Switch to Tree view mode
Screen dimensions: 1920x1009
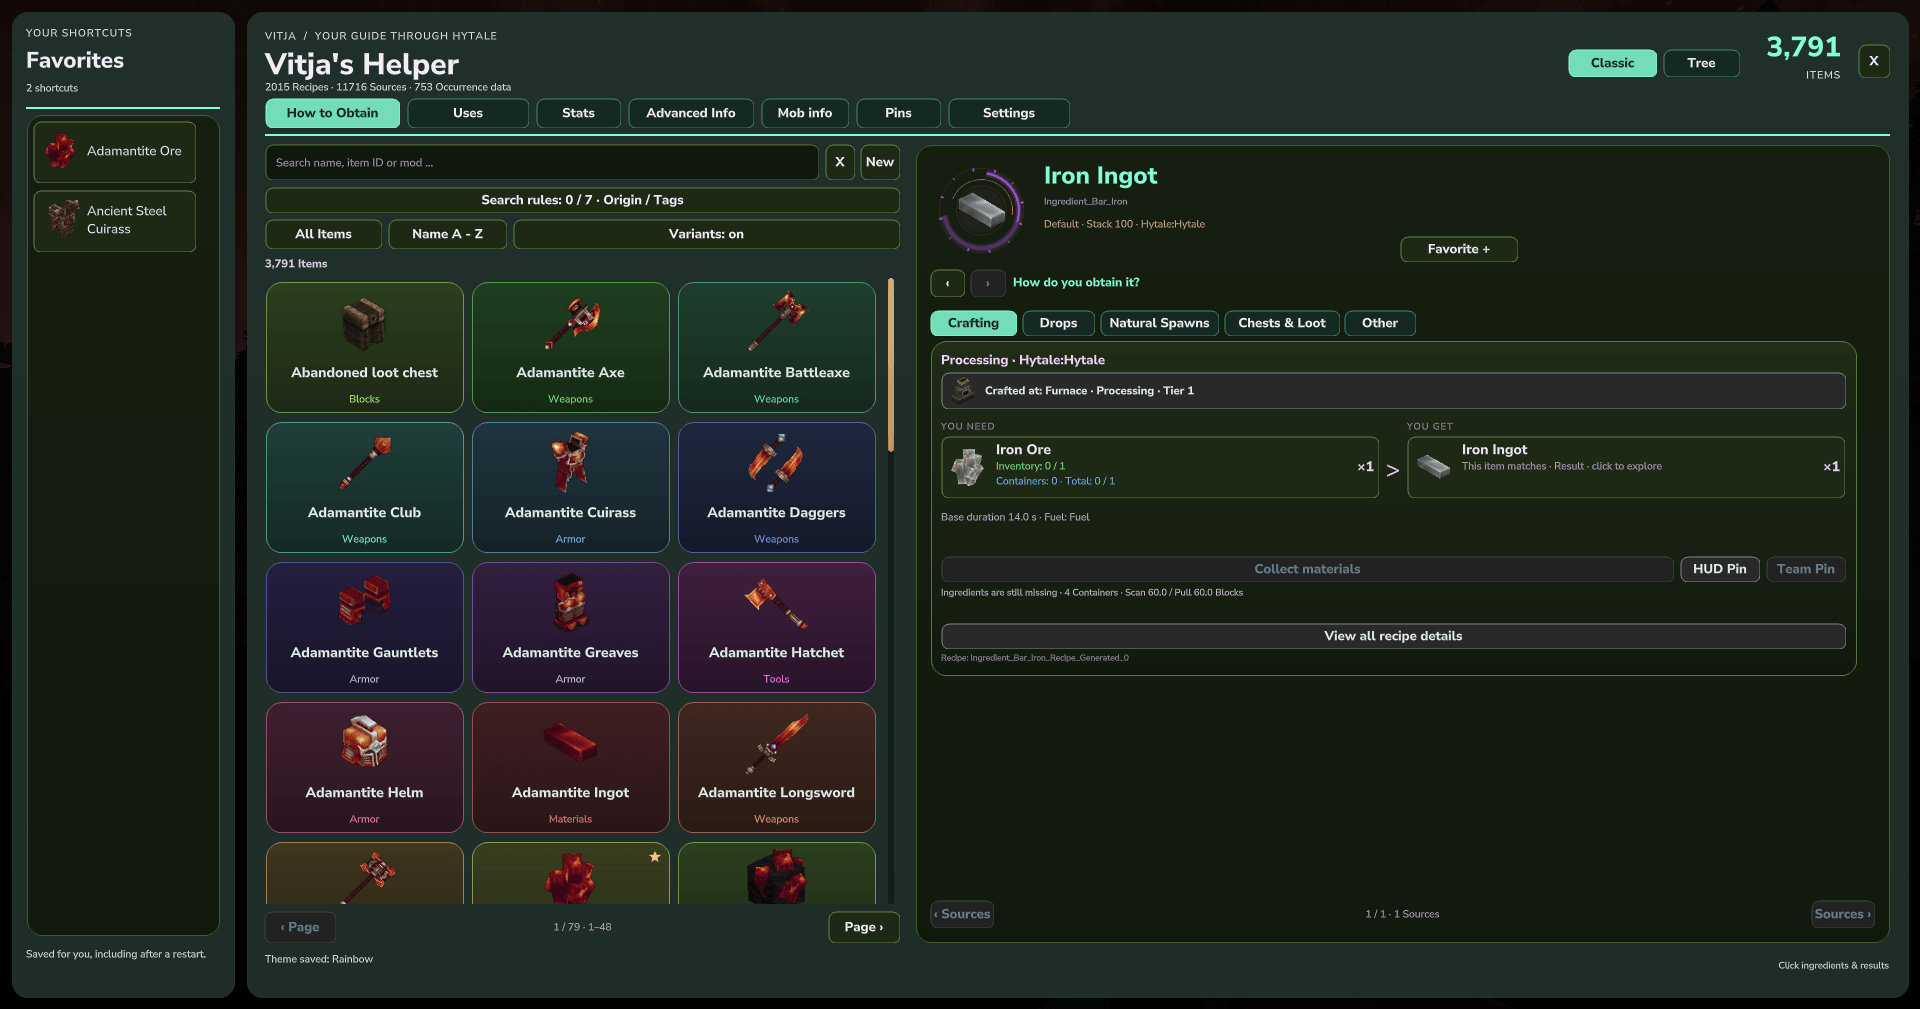(1701, 63)
